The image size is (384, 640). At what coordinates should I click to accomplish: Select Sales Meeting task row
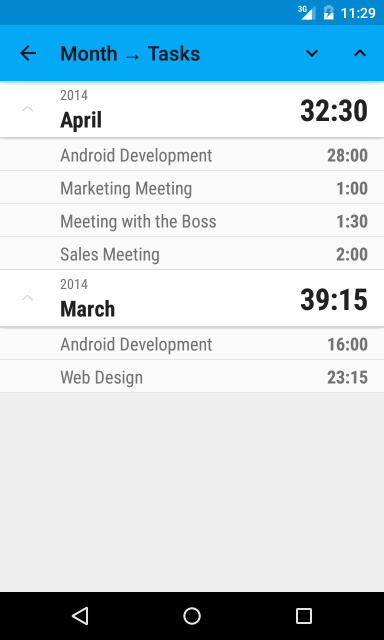click(x=192, y=254)
